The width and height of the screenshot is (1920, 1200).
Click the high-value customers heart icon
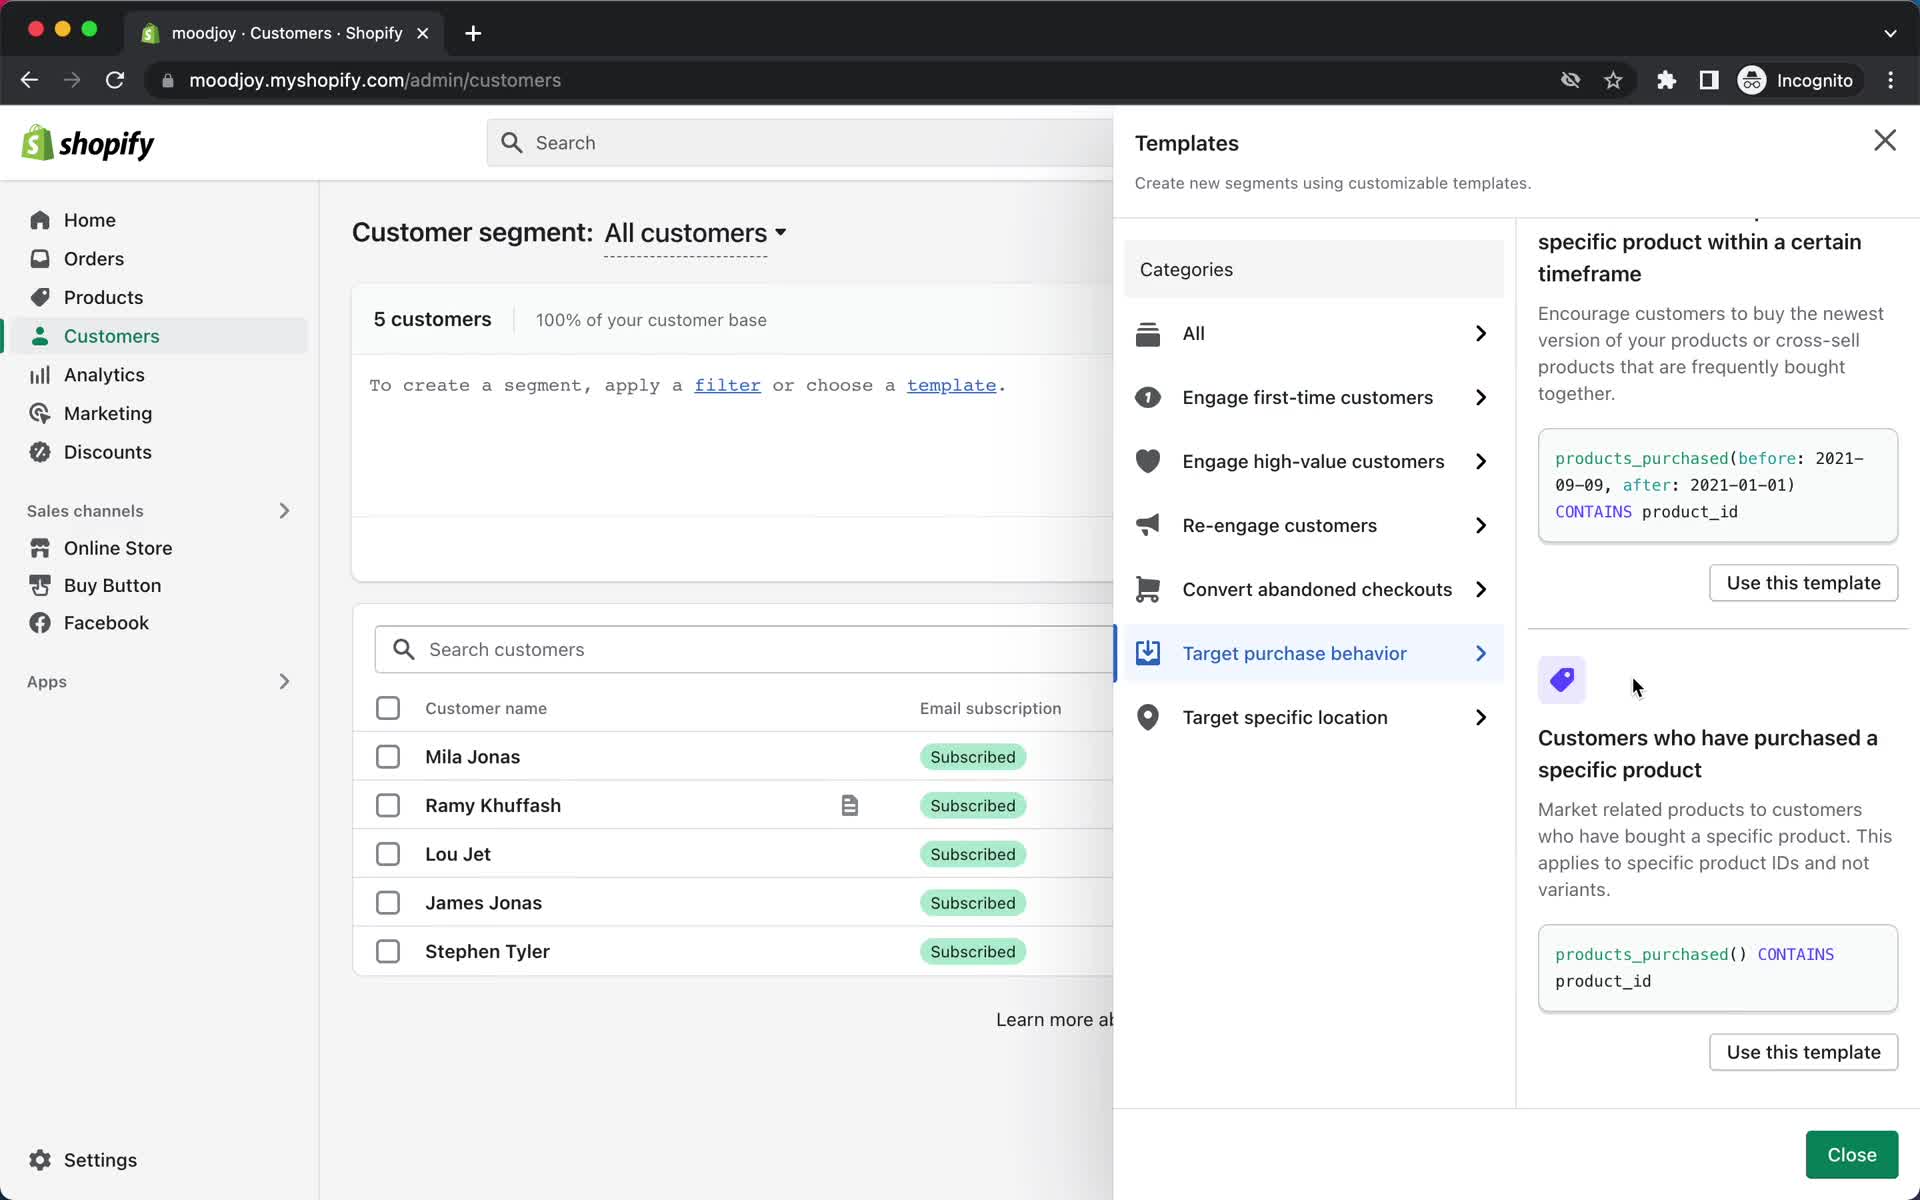click(1148, 462)
